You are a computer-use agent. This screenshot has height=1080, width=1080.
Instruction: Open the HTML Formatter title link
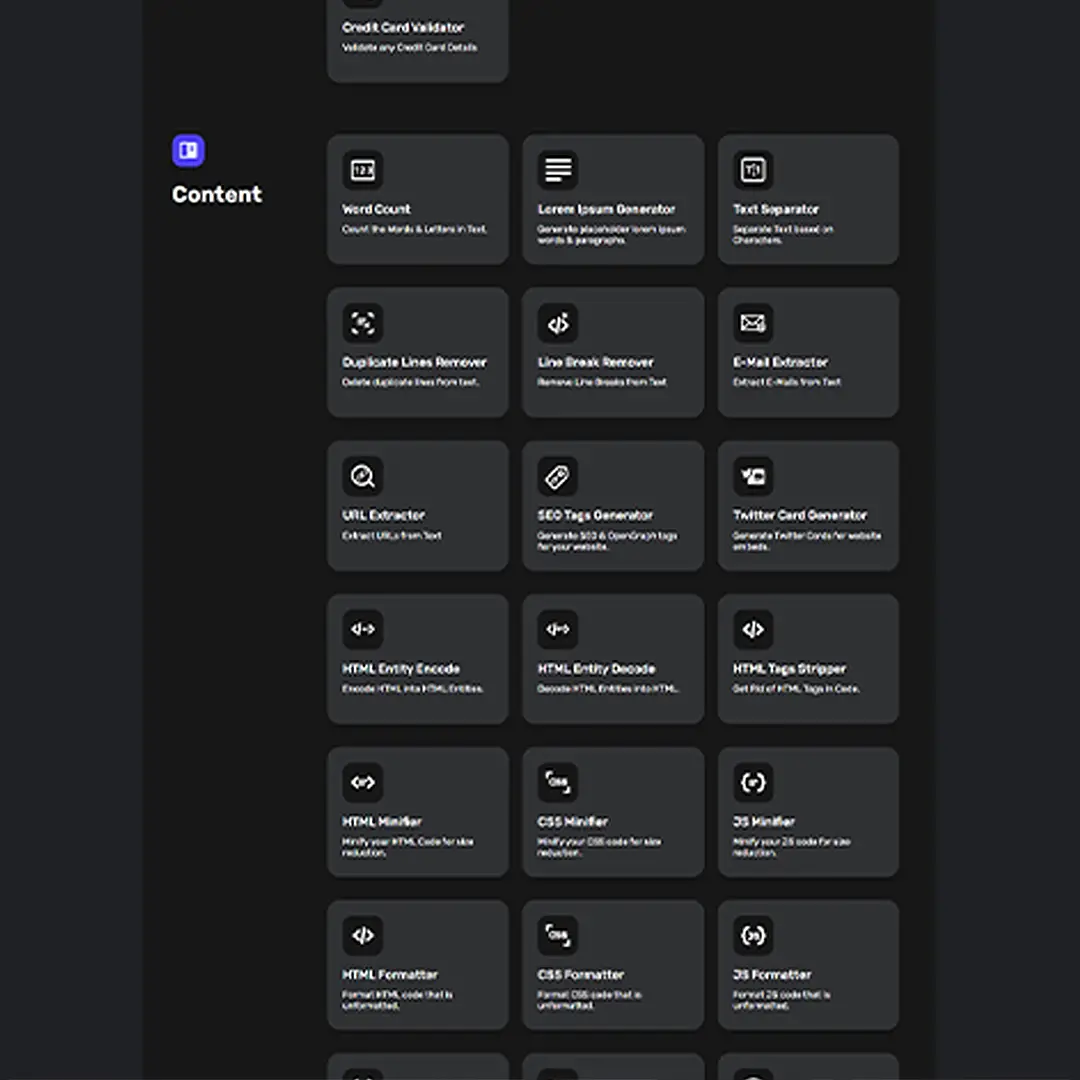pyautogui.click(x=390, y=975)
